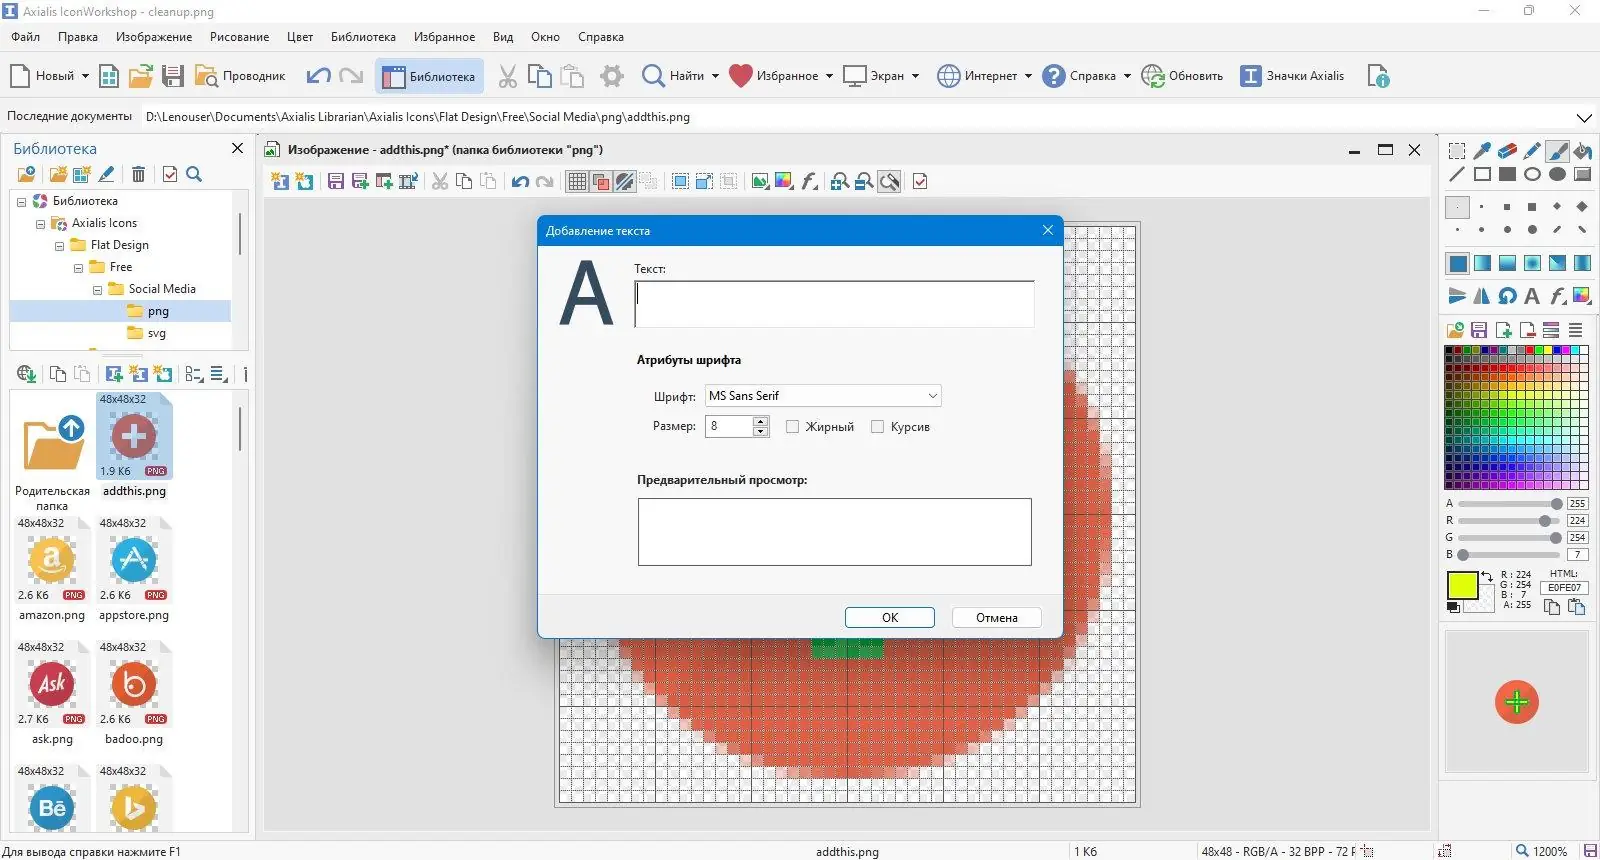Collapse the Flat Design tree node

click(59, 246)
